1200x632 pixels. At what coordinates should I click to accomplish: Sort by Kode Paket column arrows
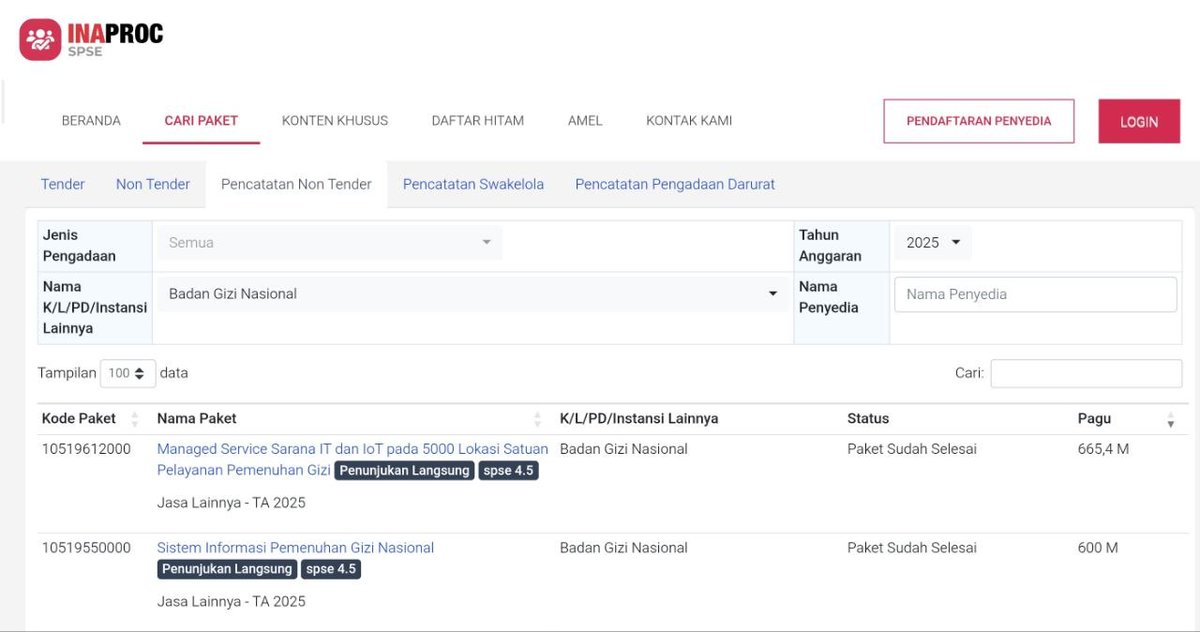(135, 419)
